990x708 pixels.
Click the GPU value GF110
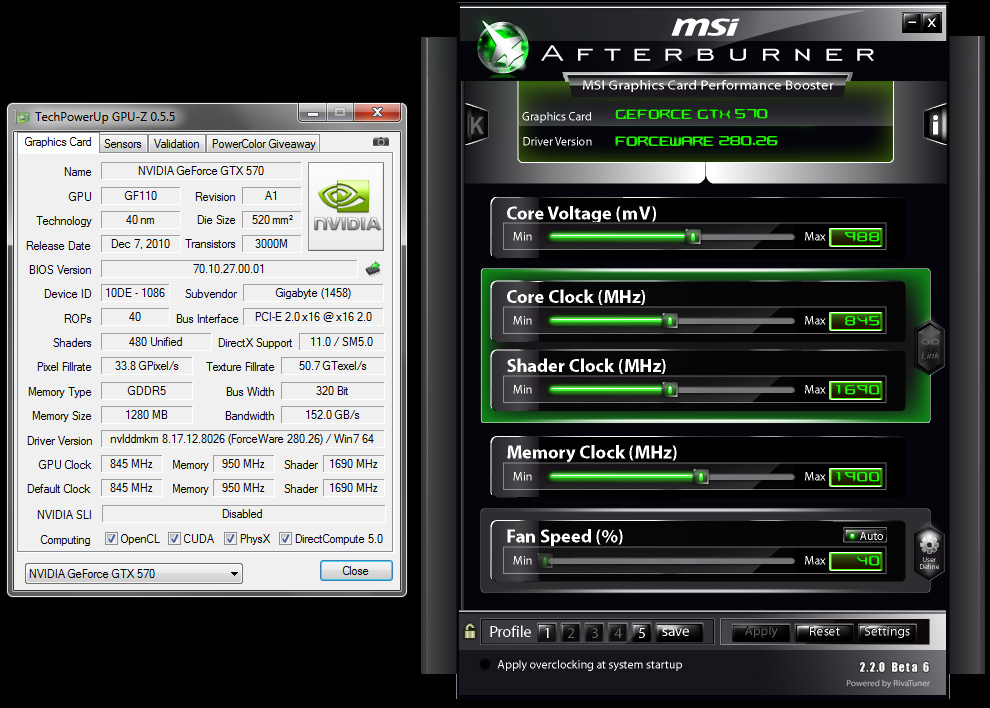click(141, 196)
